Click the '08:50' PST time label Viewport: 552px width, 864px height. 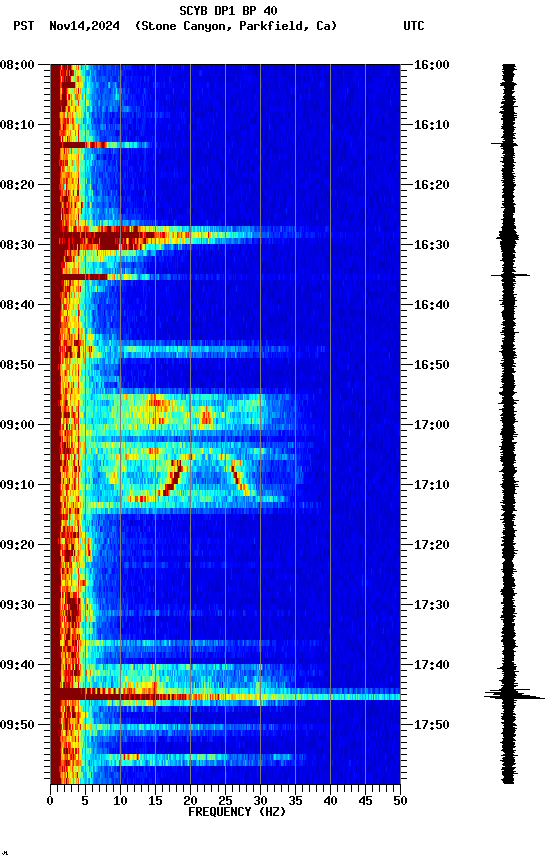coord(17,365)
